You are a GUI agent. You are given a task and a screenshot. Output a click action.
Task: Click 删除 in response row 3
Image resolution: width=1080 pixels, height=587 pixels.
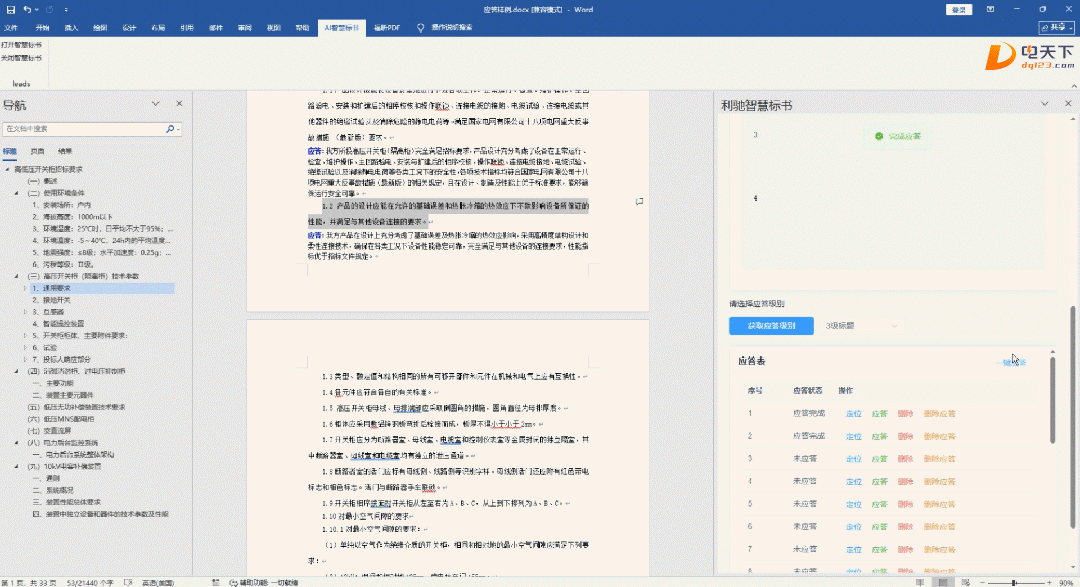click(x=906, y=459)
